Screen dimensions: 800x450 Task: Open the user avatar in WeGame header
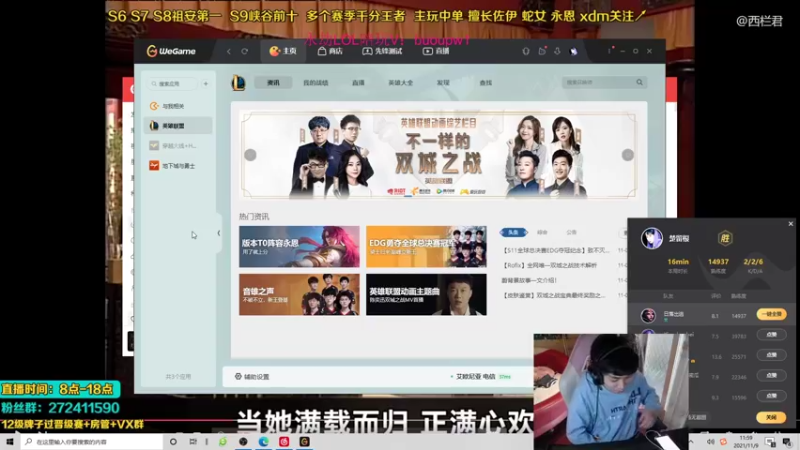(573, 51)
